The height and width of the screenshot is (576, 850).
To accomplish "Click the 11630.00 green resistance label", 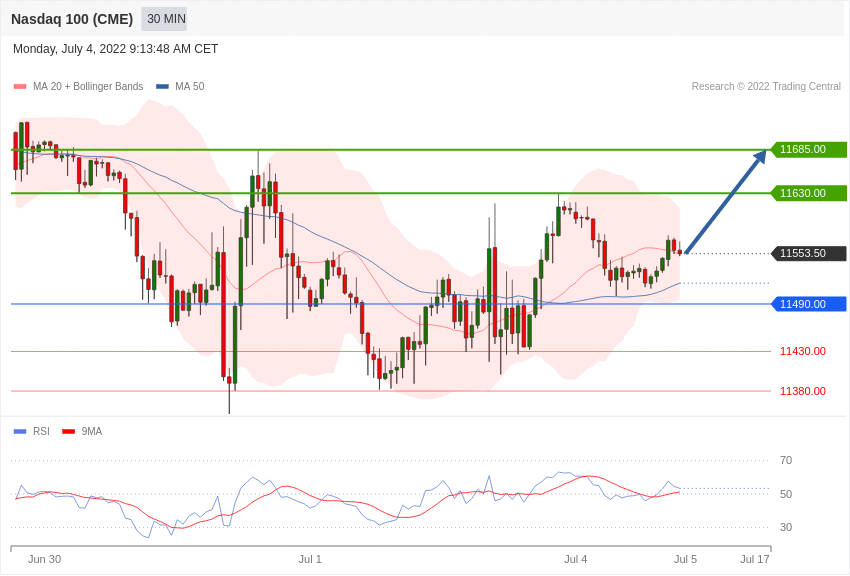I will point(808,193).
